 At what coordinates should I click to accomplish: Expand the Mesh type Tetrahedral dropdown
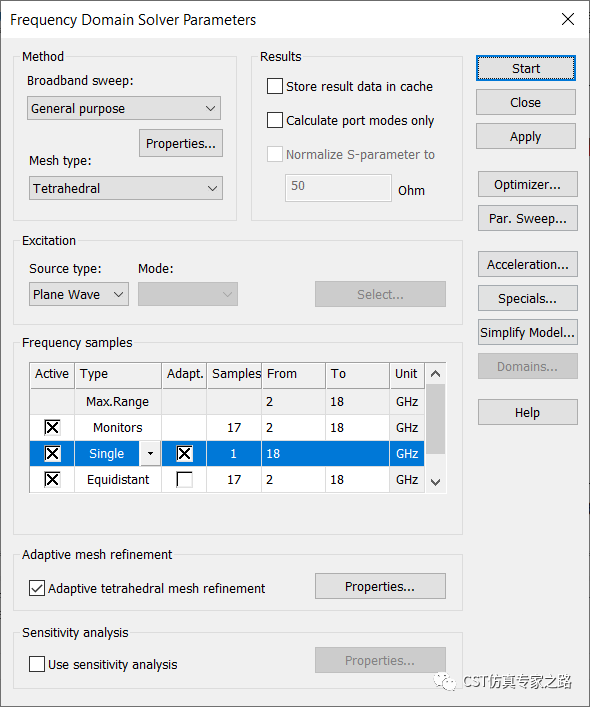pos(126,188)
